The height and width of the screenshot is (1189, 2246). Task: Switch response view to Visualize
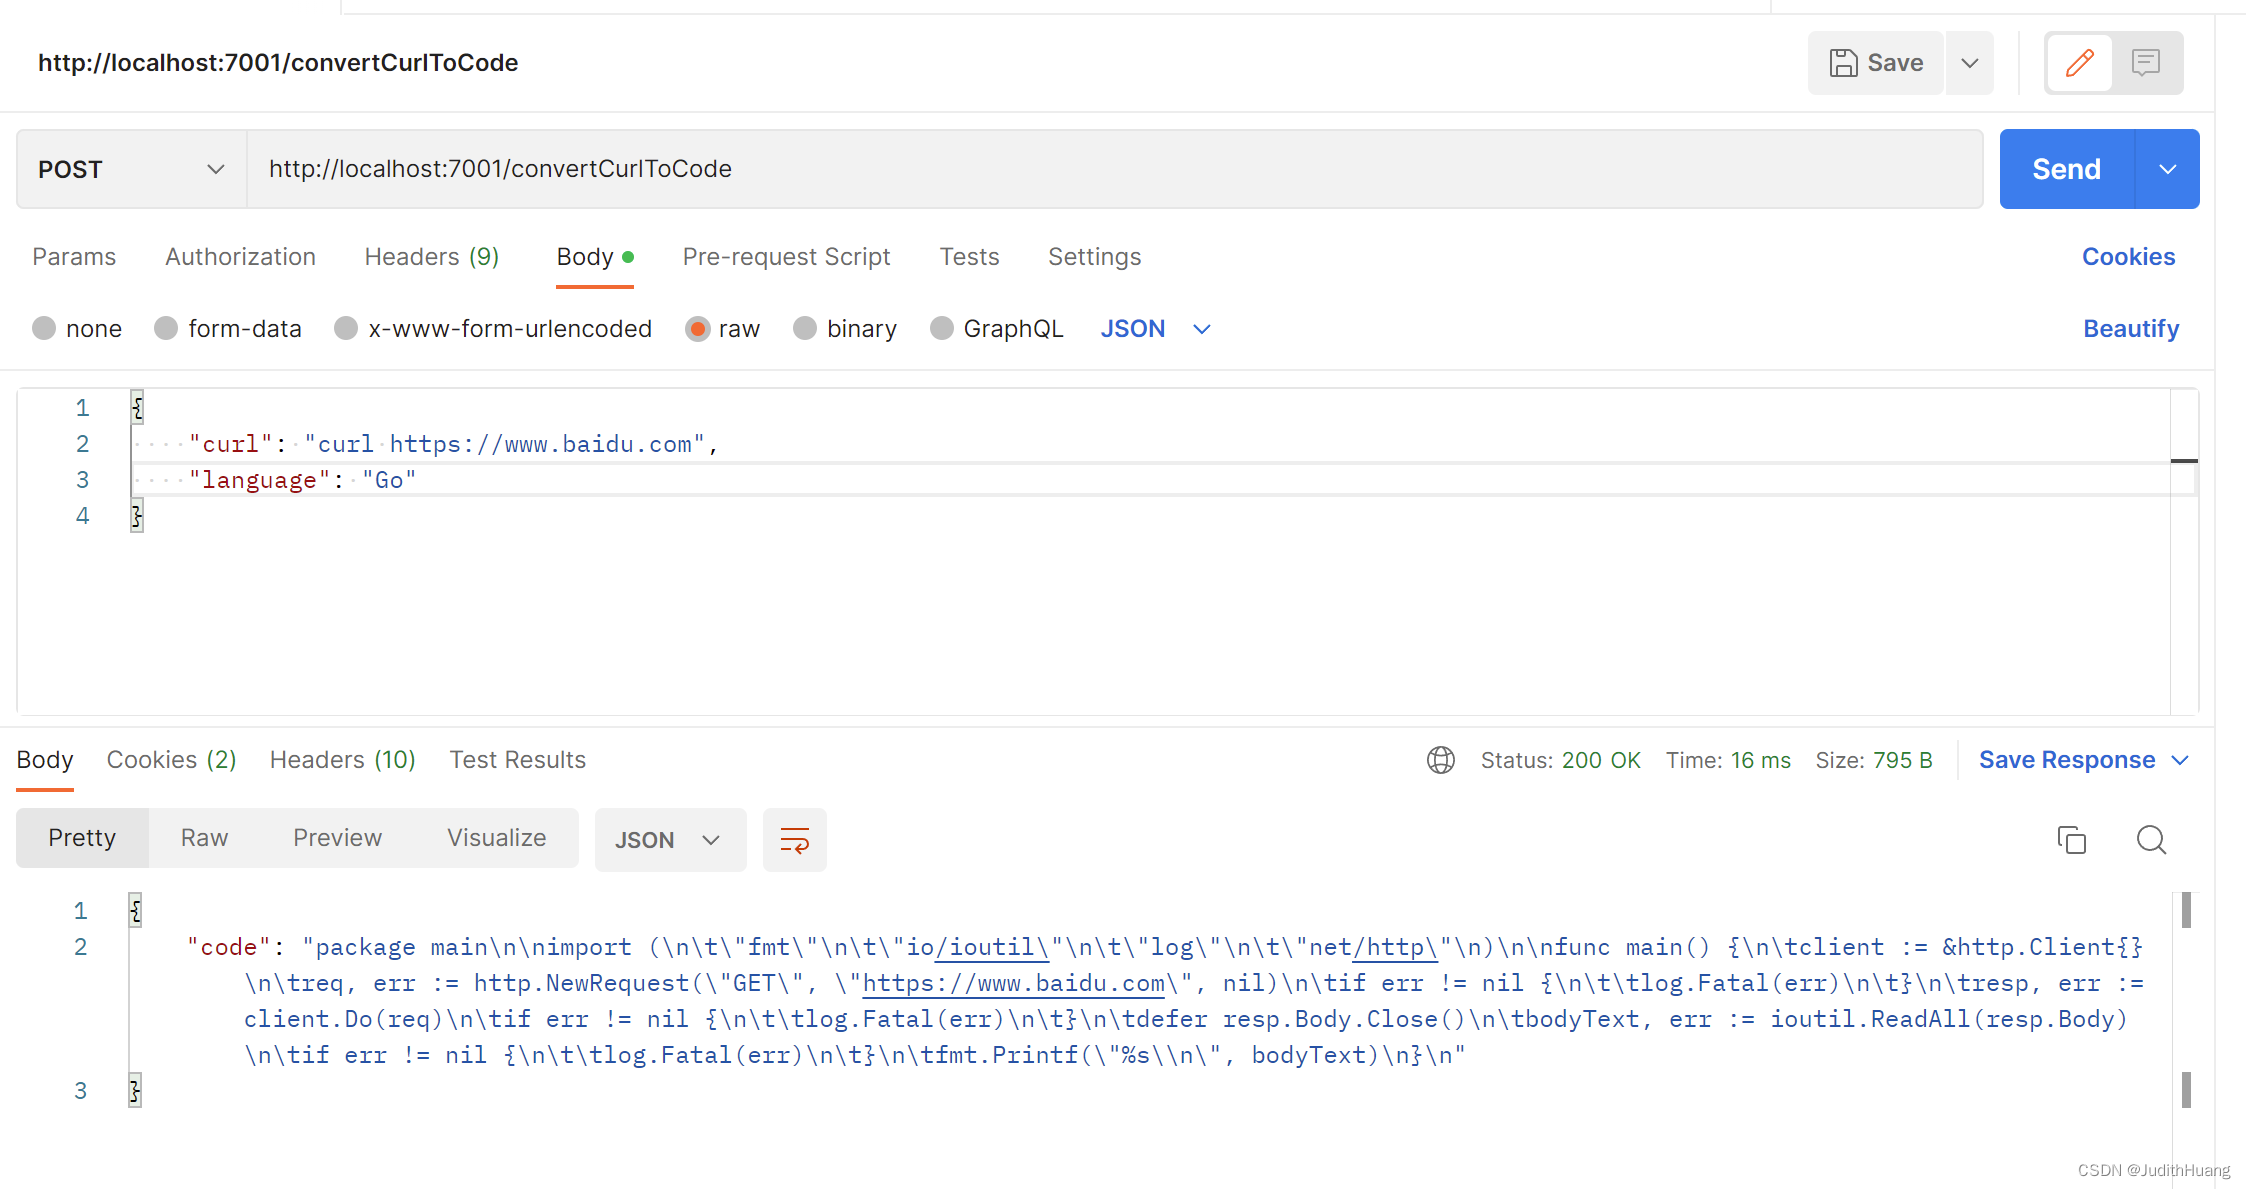click(x=496, y=838)
